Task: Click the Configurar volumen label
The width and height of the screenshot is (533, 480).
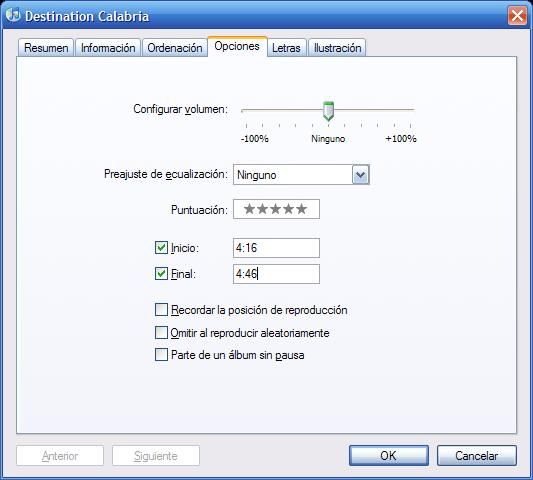Action: click(180, 109)
